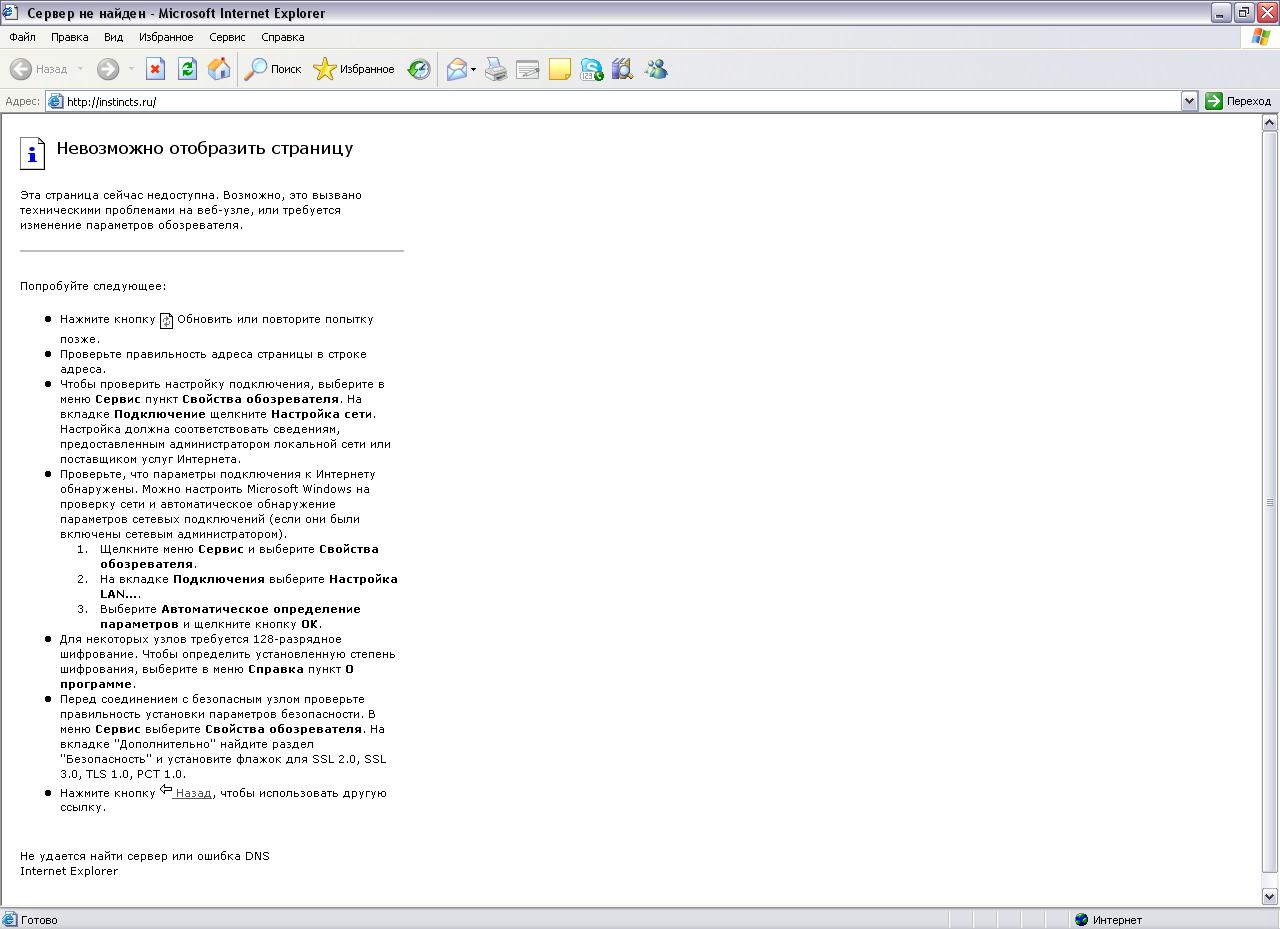
Task: Click the Обновить refresh icon in page text
Action: (x=167, y=321)
